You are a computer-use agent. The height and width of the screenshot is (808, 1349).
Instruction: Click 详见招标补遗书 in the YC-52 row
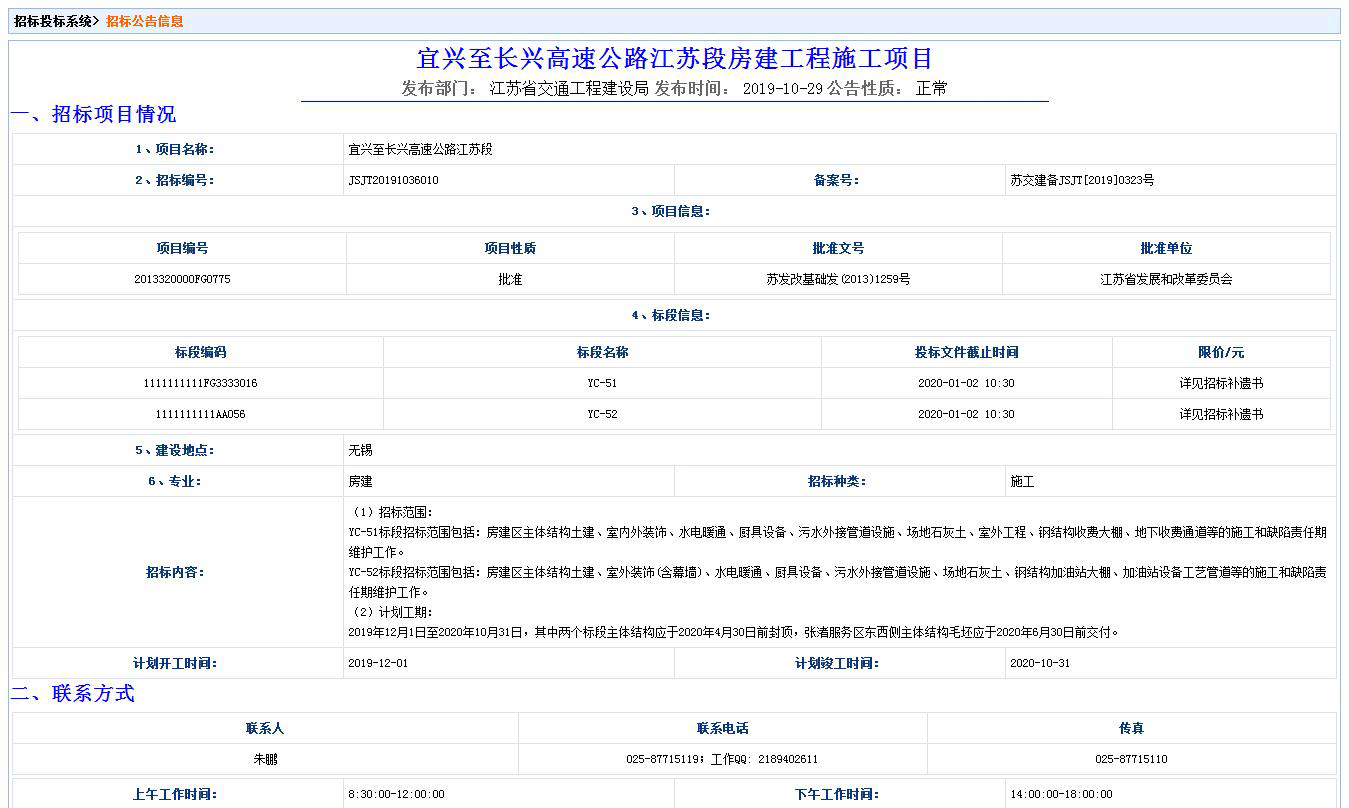(1221, 414)
